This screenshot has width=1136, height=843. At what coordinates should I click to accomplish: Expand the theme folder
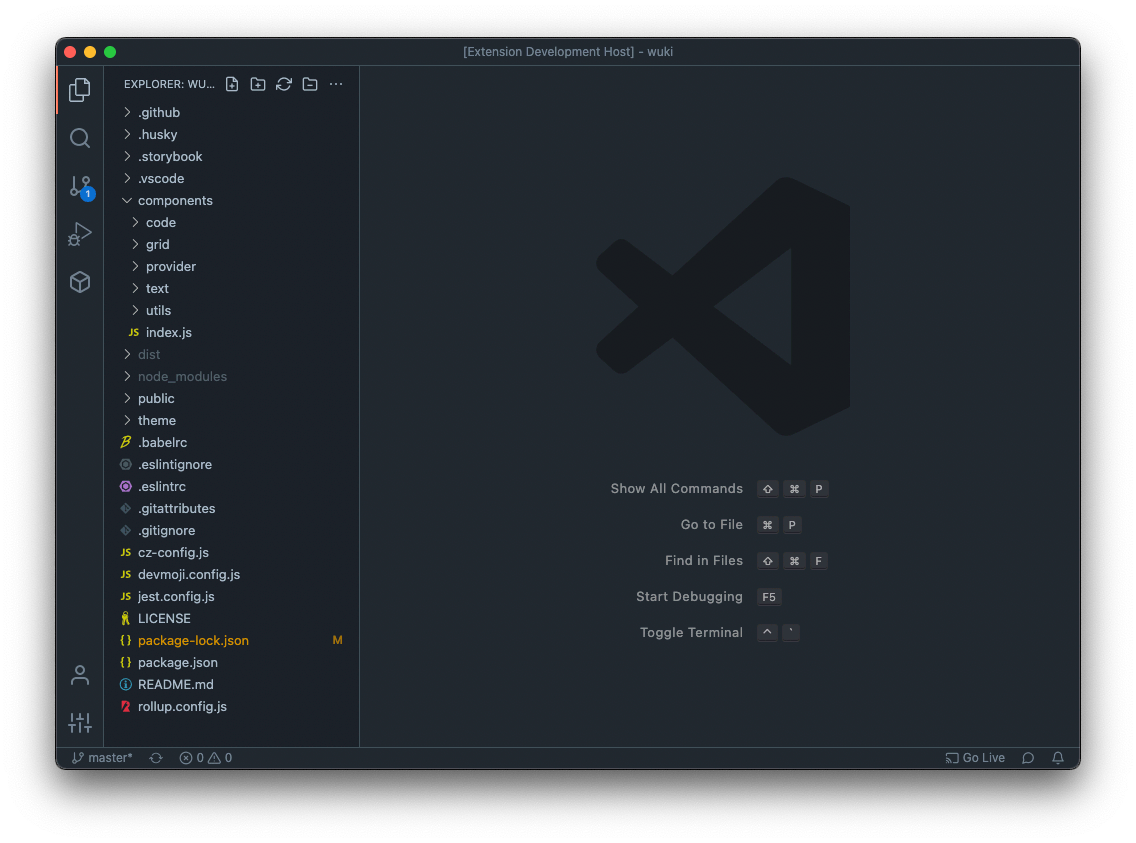[x=232, y=420]
